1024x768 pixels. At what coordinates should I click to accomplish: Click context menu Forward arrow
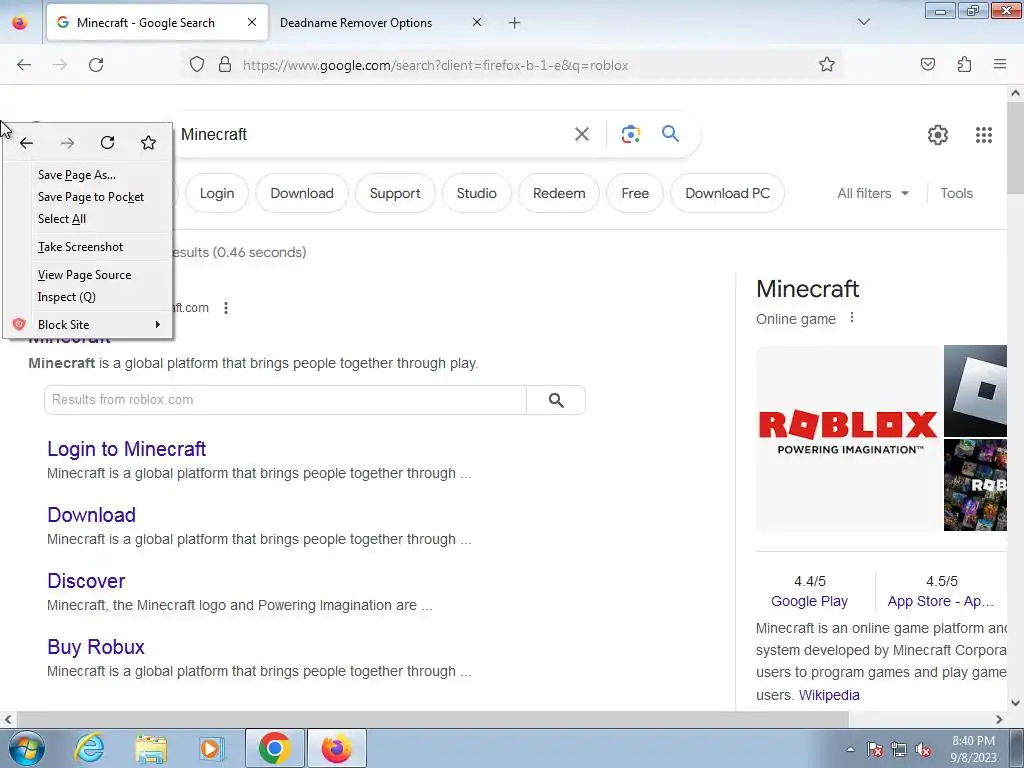click(x=67, y=143)
